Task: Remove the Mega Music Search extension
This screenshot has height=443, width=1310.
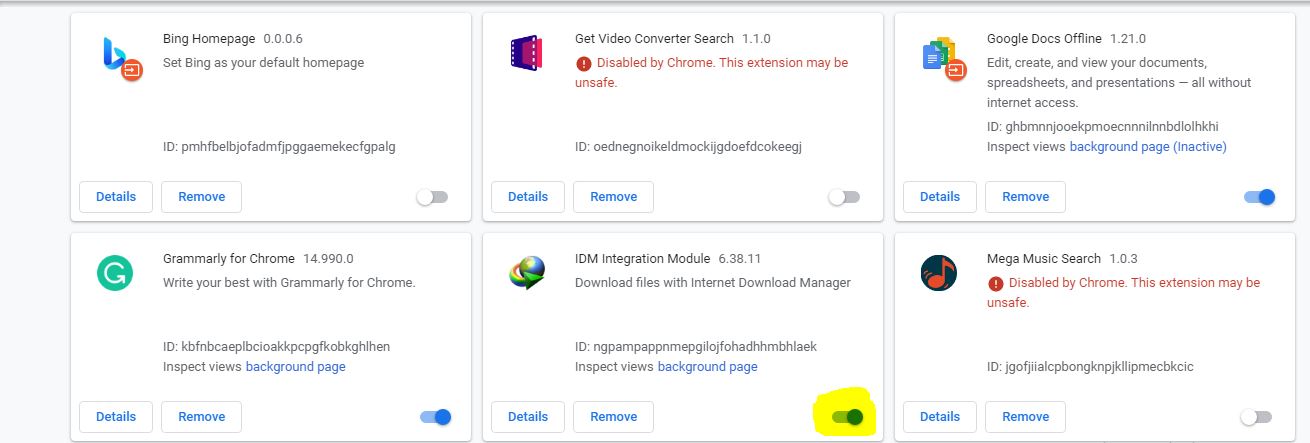Action: point(1025,417)
